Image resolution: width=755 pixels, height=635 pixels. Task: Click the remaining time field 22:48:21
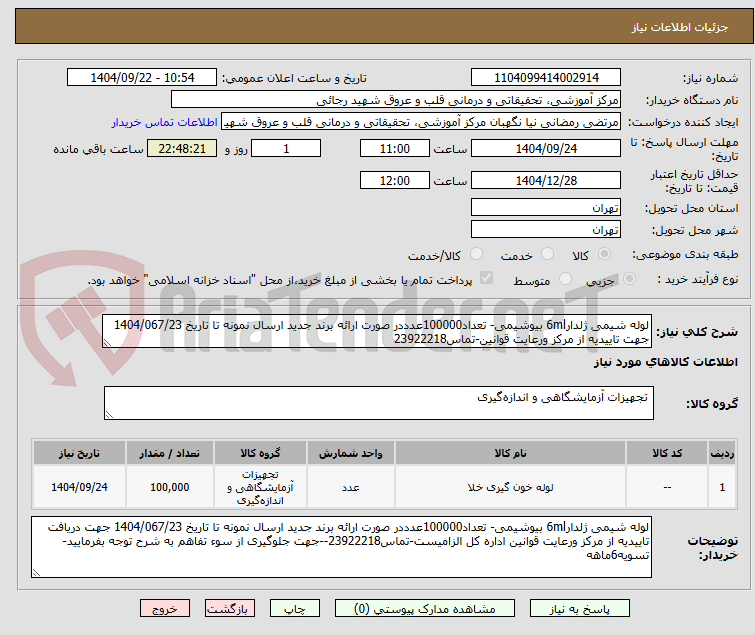[182, 148]
